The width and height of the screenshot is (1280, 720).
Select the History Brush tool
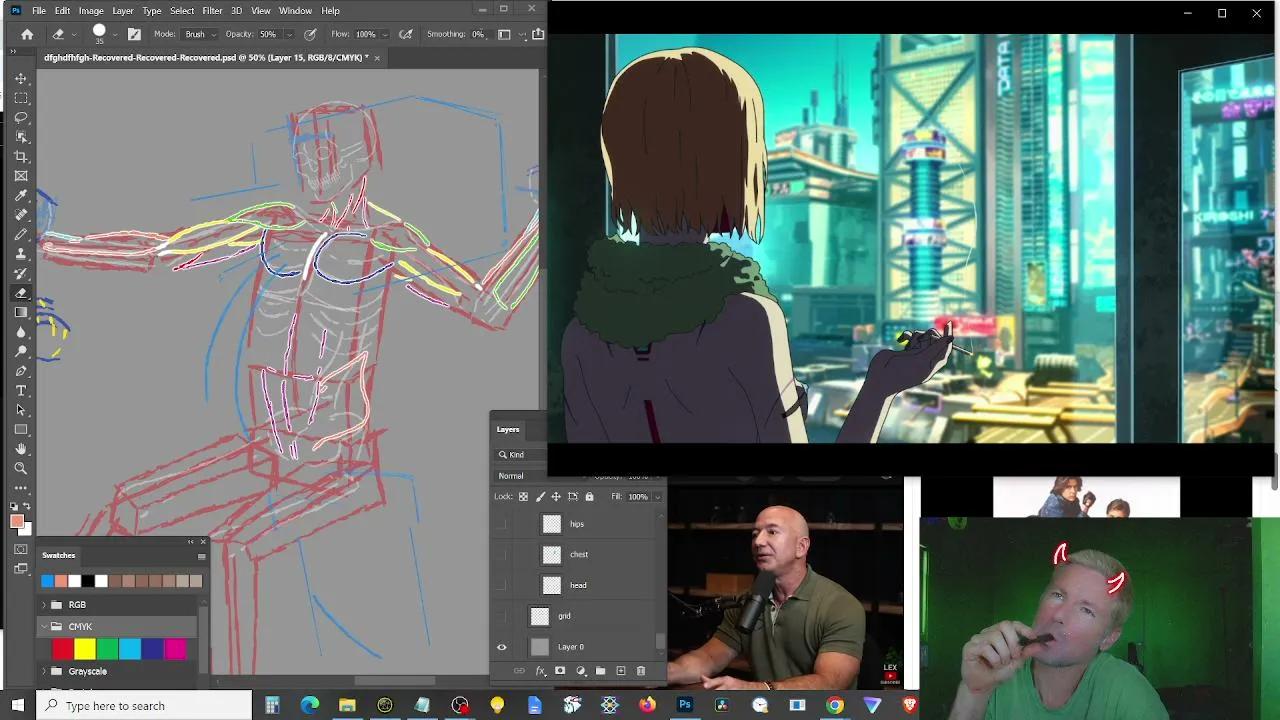click(21, 273)
